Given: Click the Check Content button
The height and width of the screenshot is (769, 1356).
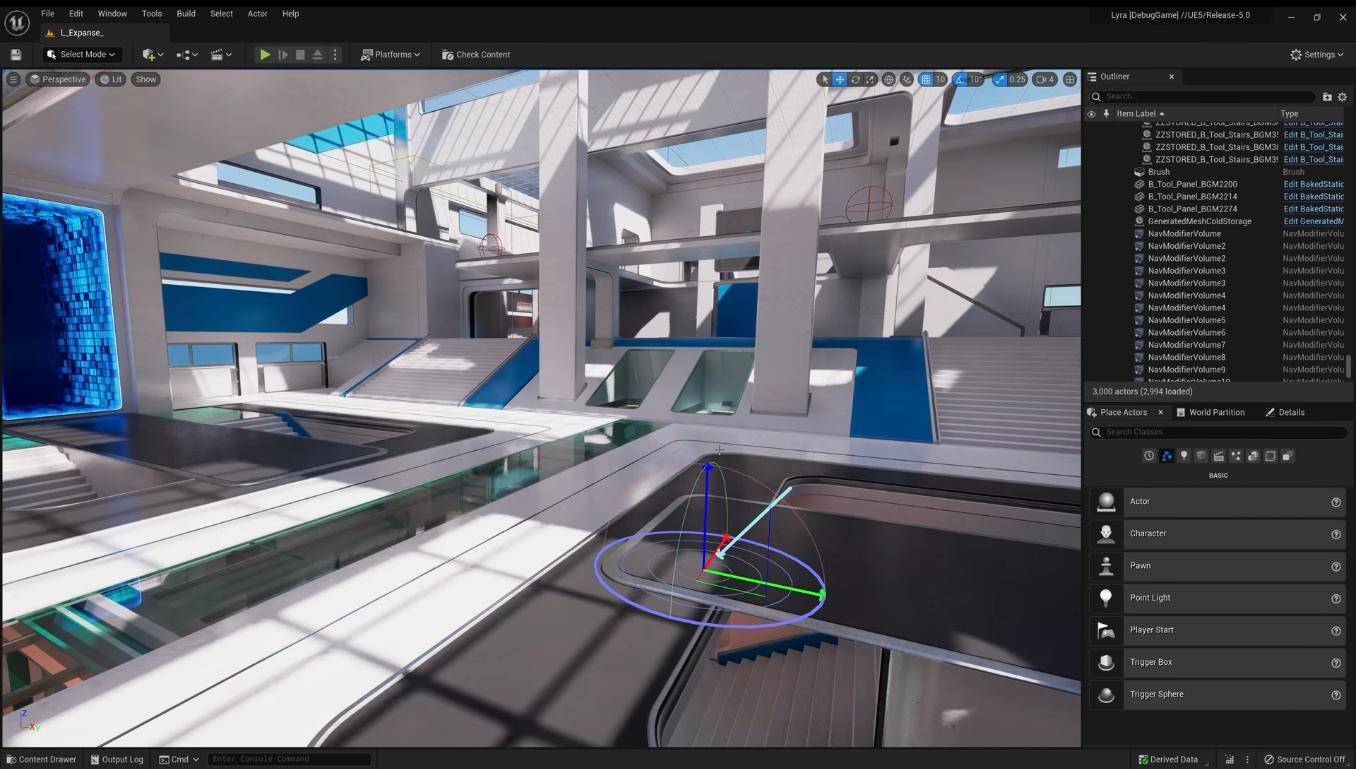Looking at the screenshot, I should point(476,55).
